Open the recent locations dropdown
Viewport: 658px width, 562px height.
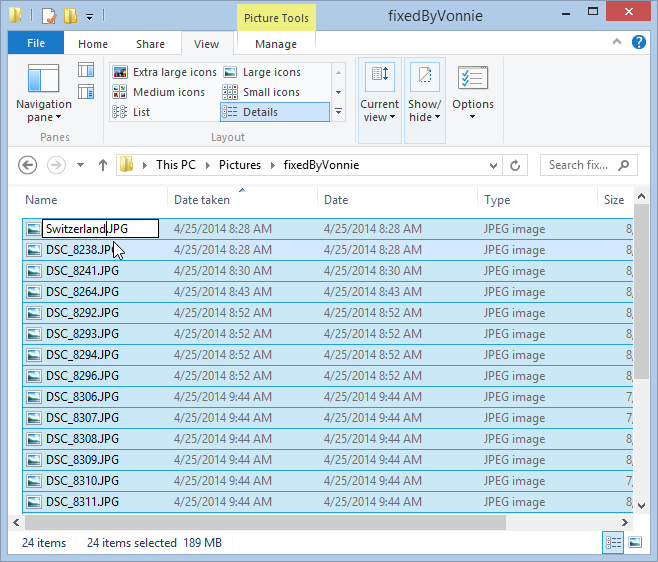tap(80, 165)
